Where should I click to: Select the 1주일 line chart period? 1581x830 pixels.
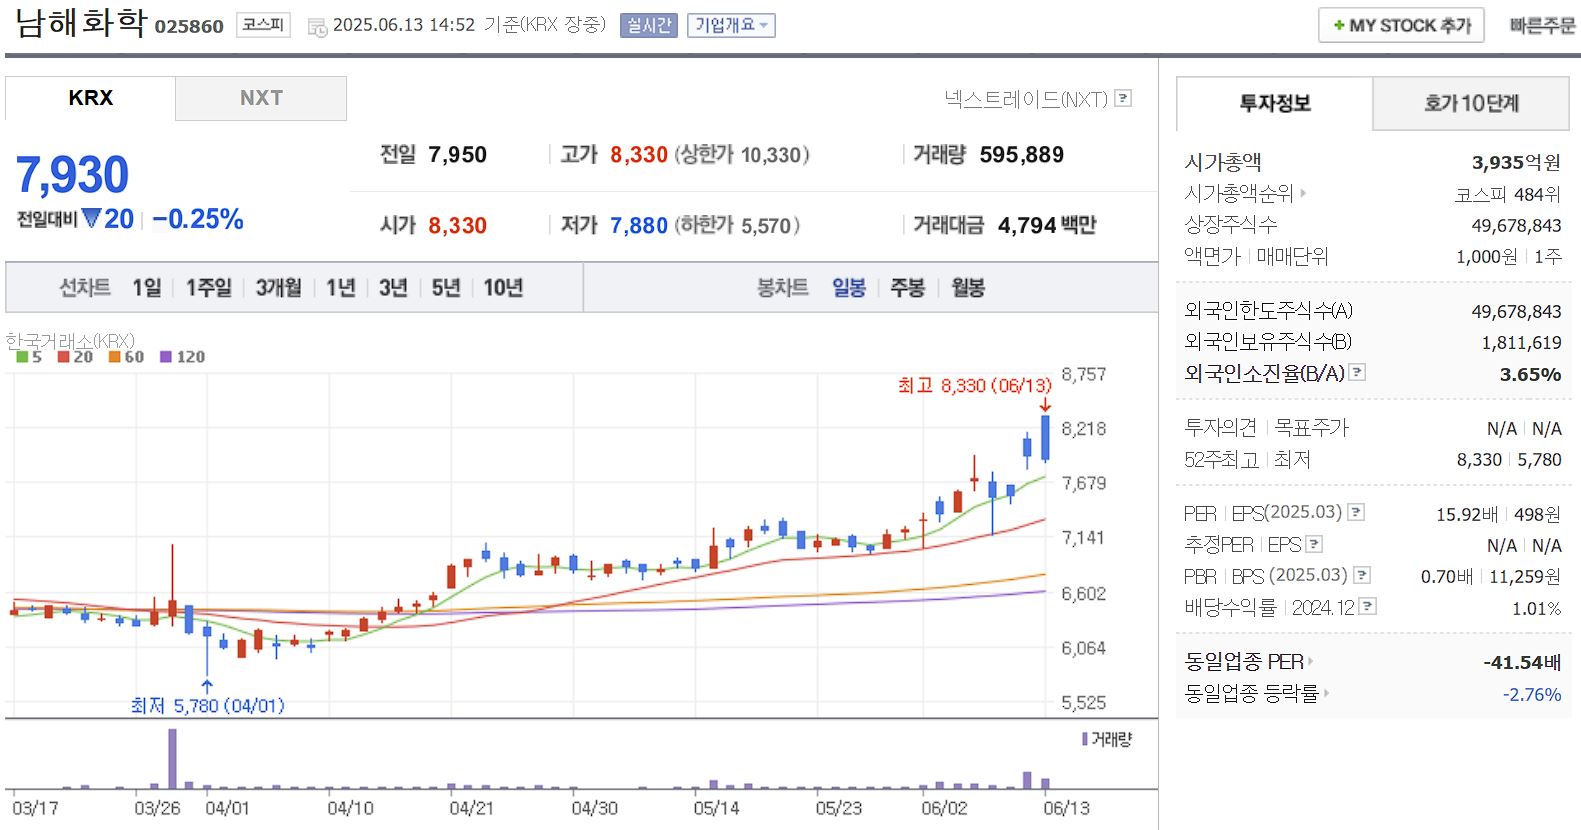coord(209,288)
